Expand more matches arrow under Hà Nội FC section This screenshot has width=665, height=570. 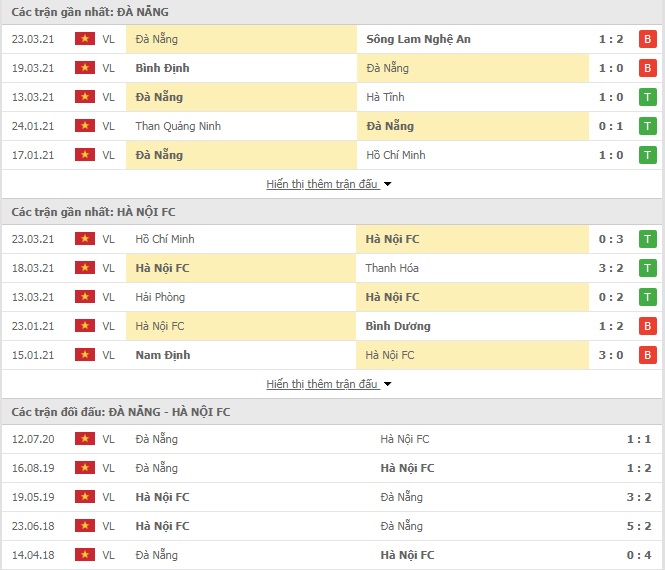(387, 384)
